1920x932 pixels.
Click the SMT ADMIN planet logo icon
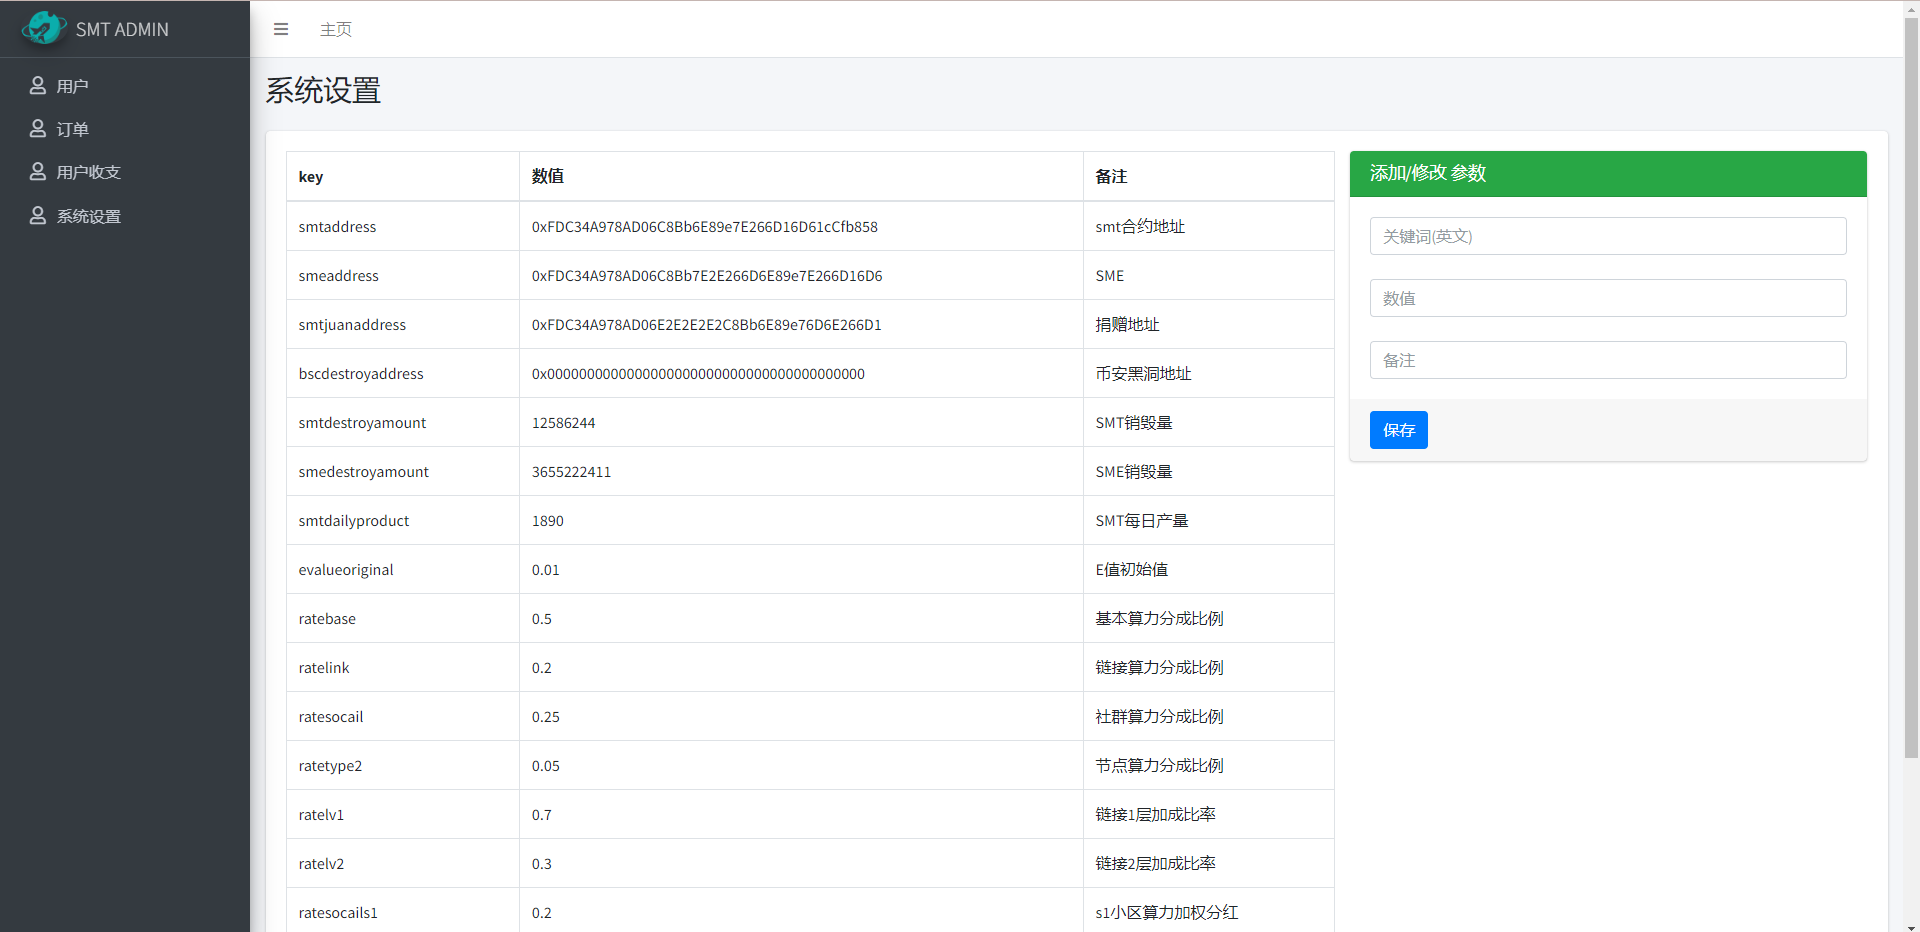[43, 28]
